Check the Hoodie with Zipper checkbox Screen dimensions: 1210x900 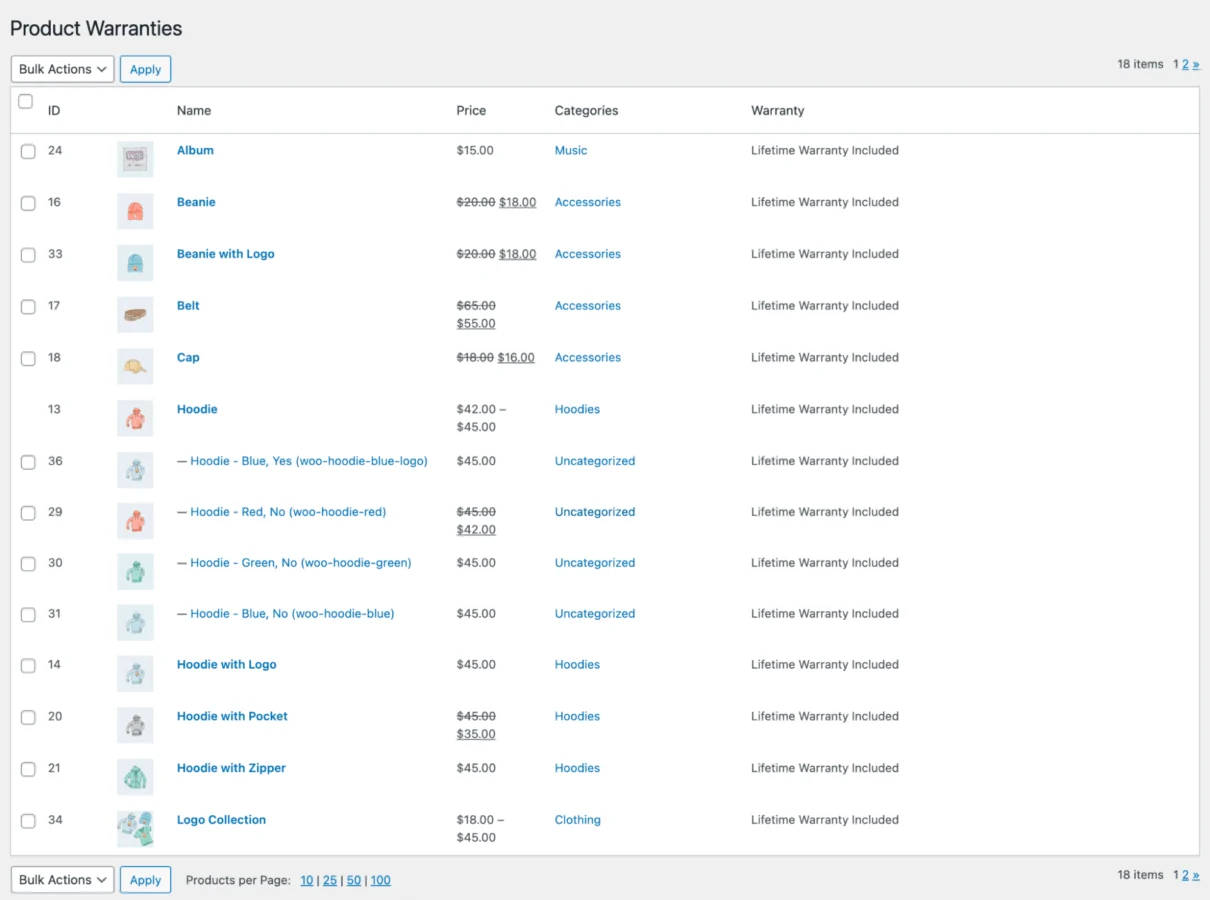pyautogui.click(x=28, y=769)
